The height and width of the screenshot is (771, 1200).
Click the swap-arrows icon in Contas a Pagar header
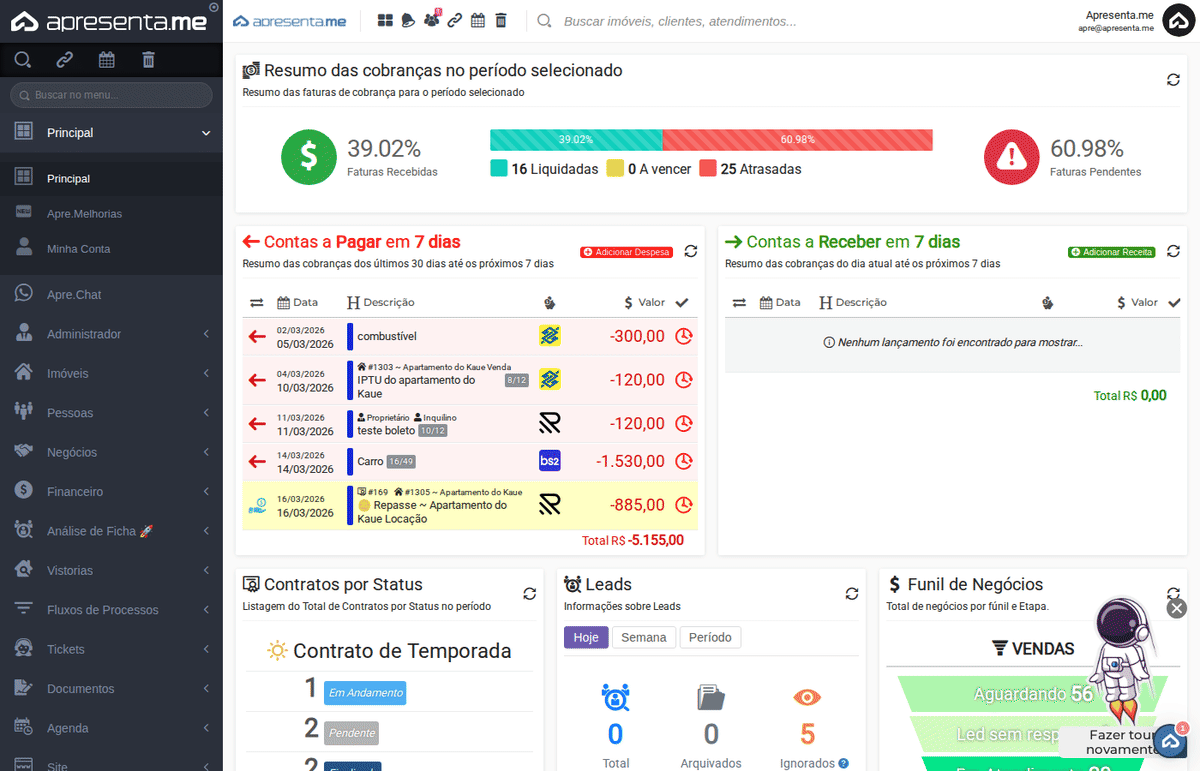pos(256,302)
